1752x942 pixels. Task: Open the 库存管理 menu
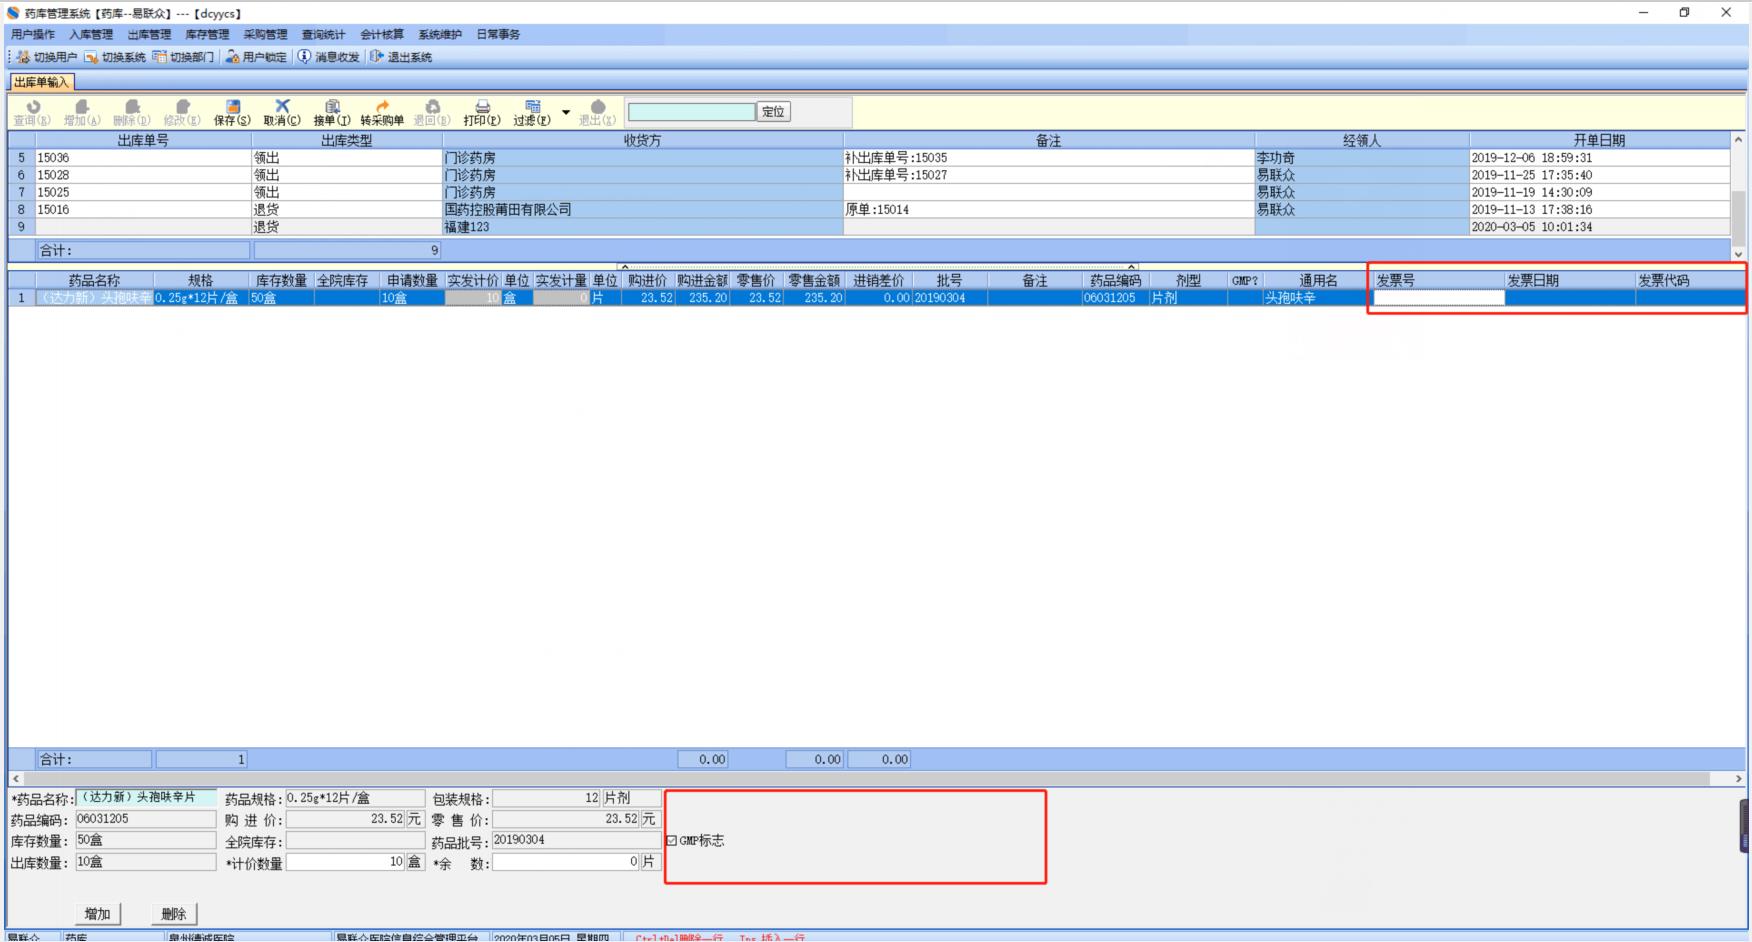coord(207,34)
